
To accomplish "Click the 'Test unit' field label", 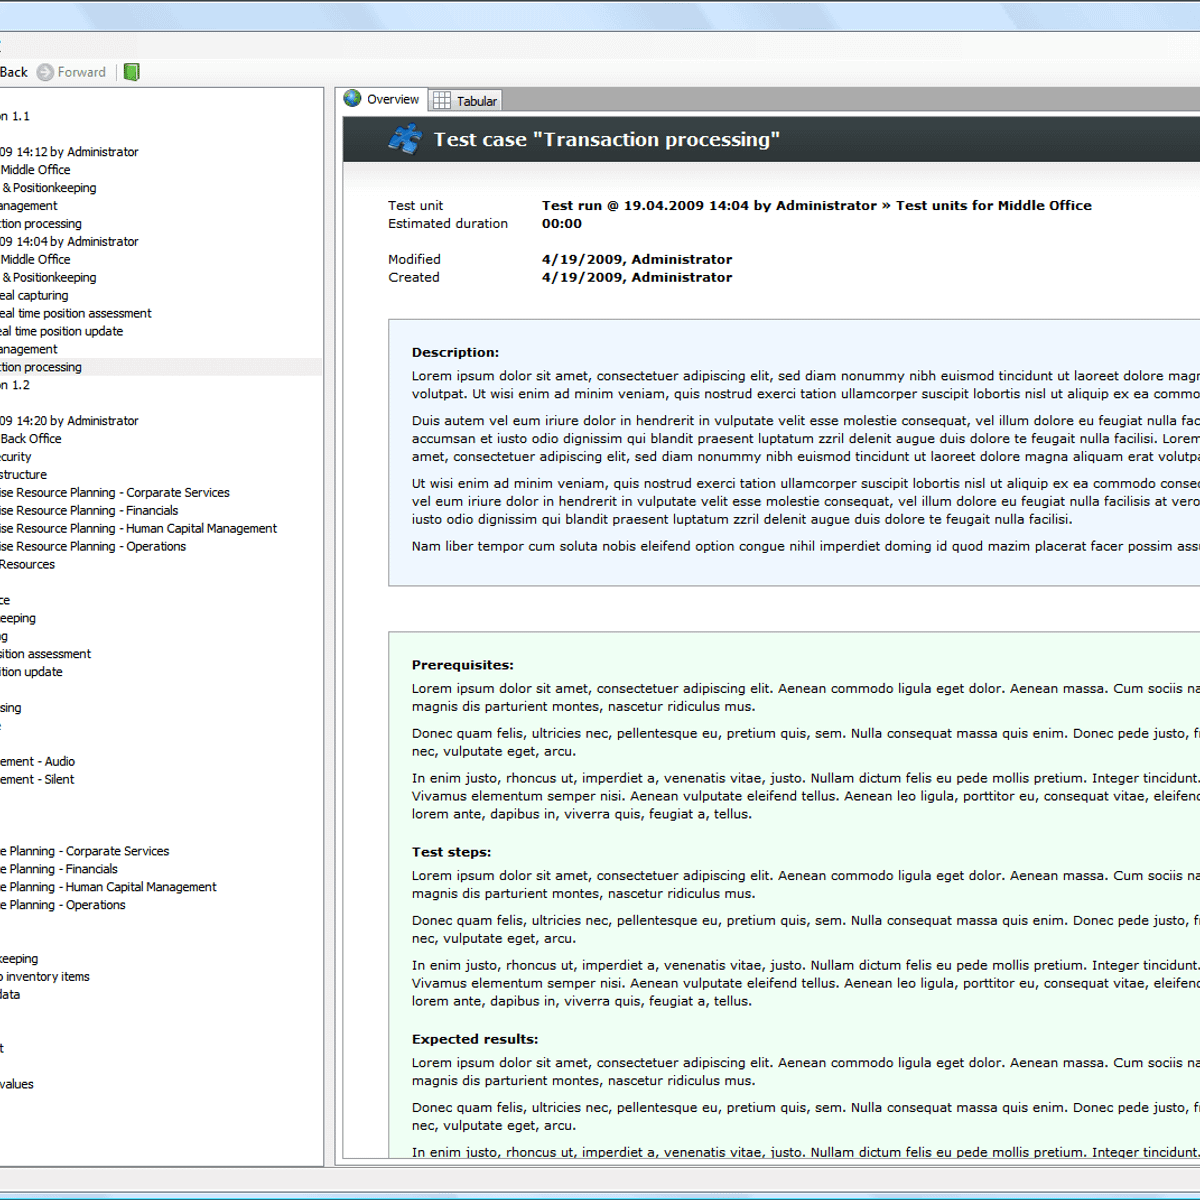I will pyautogui.click(x=415, y=205).
